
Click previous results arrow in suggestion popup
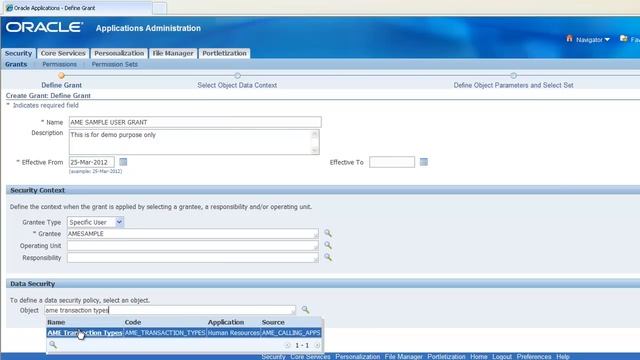[288, 345]
